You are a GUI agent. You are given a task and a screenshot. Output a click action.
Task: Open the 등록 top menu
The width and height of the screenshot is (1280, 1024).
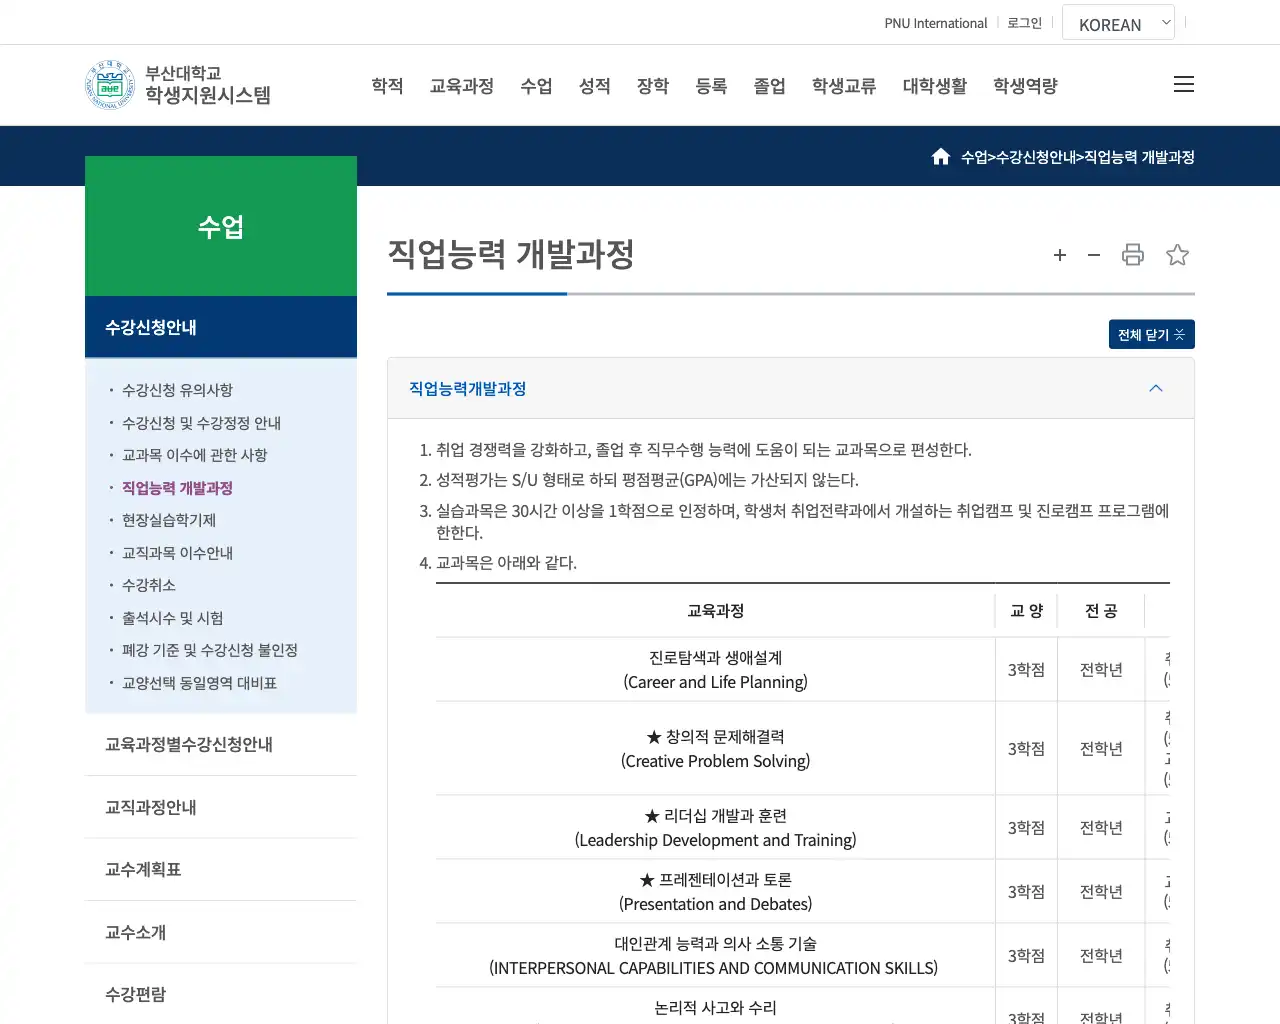point(711,86)
